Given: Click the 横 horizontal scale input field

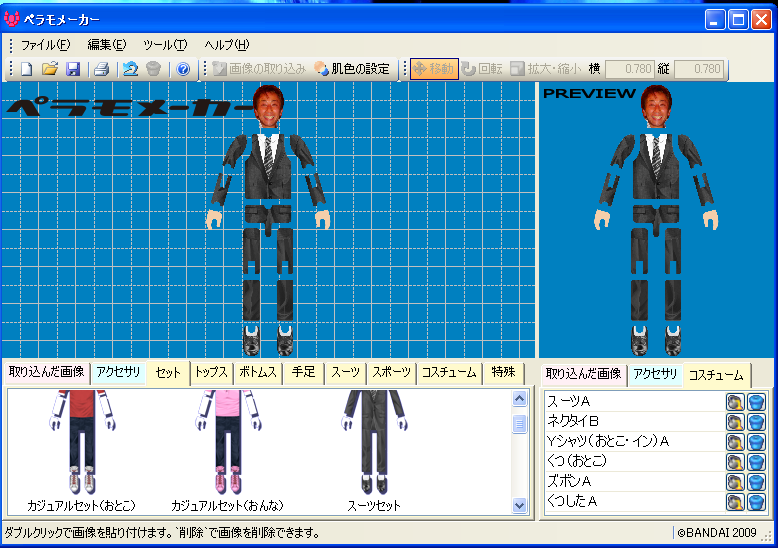Looking at the screenshot, I should pyautogui.click(x=630, y=68).
